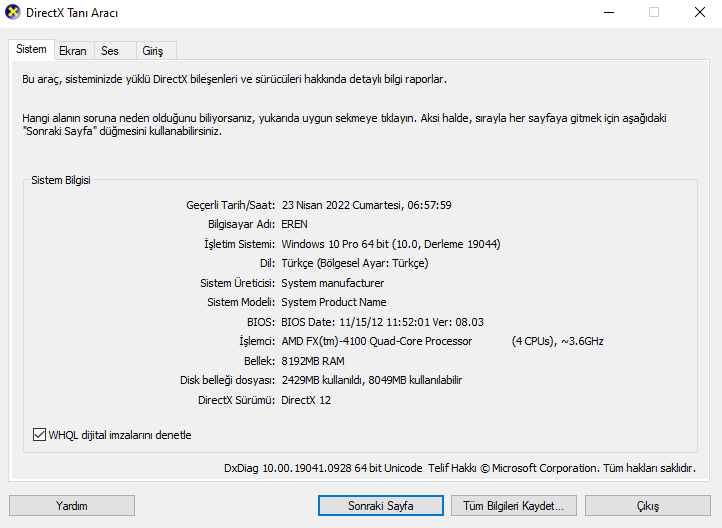
Task: Click 8192MB RAM value
Action: click(313, 361)
